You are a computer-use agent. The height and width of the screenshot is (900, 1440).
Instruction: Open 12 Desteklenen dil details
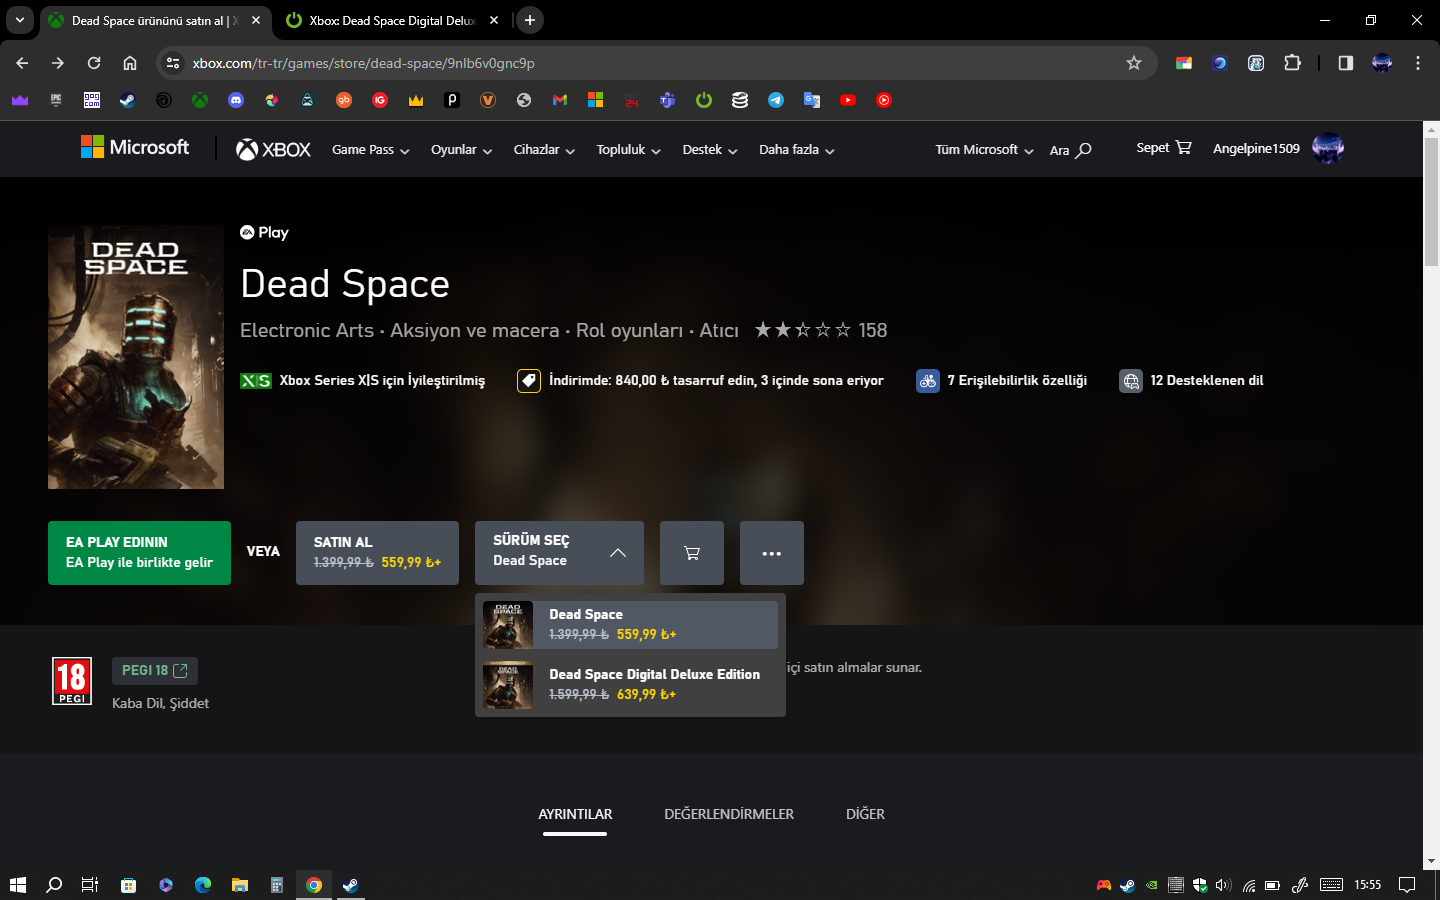[1191, 380]
